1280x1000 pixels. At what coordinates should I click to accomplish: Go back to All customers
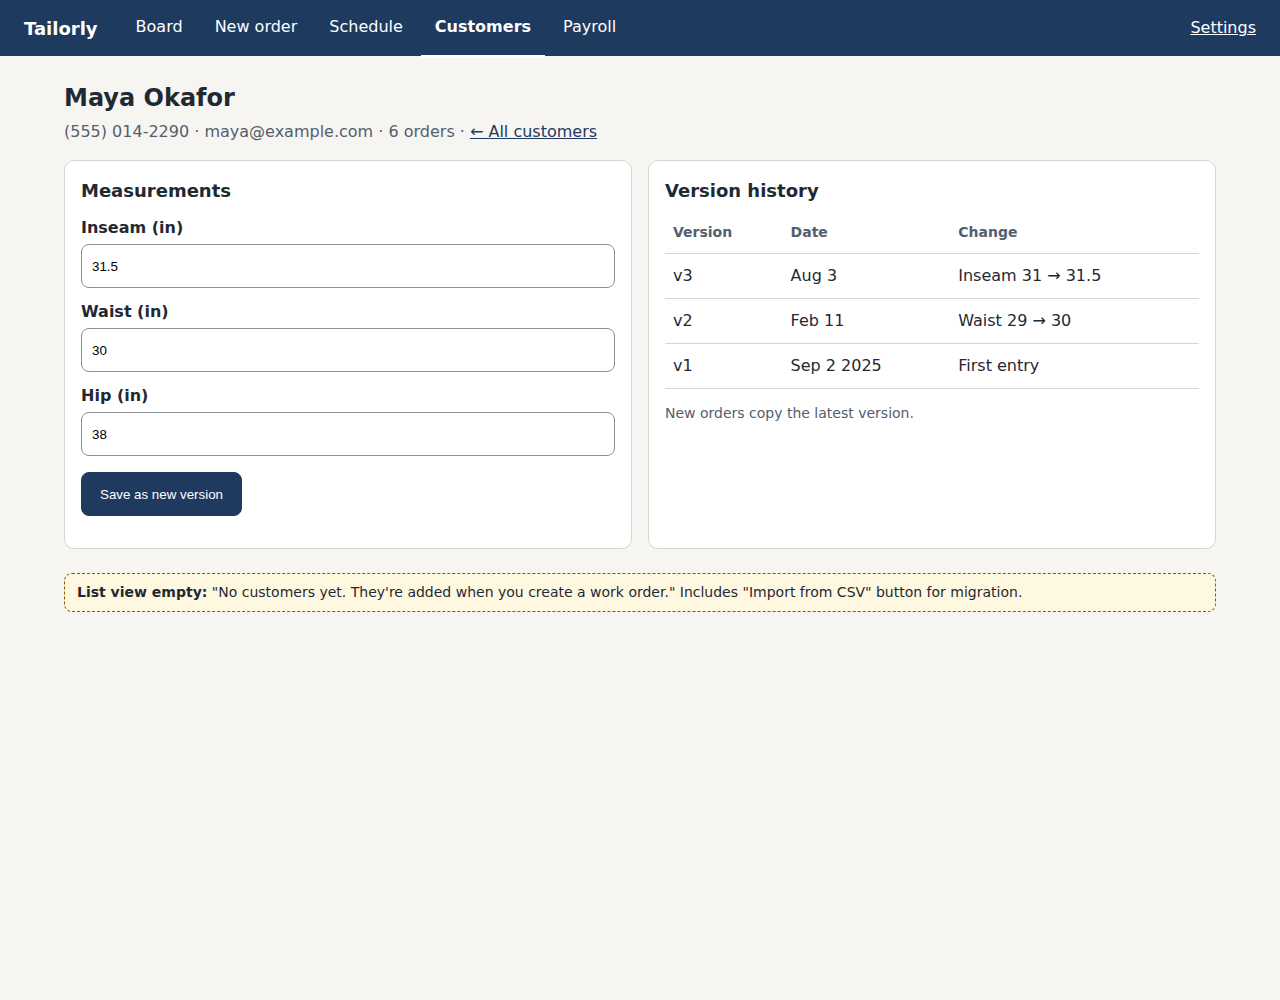click(x=533, y=132)
